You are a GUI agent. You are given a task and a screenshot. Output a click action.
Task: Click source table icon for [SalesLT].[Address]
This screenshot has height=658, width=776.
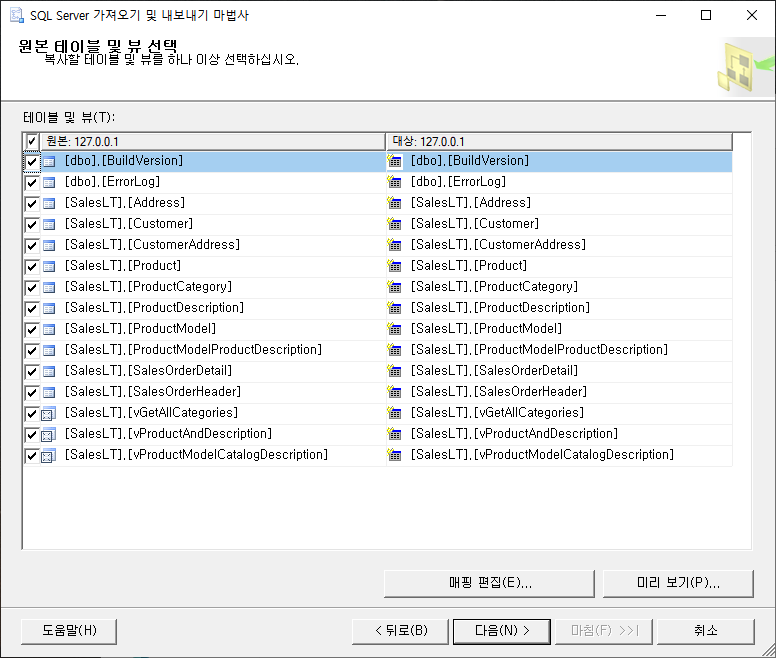(x=49, y=203)
